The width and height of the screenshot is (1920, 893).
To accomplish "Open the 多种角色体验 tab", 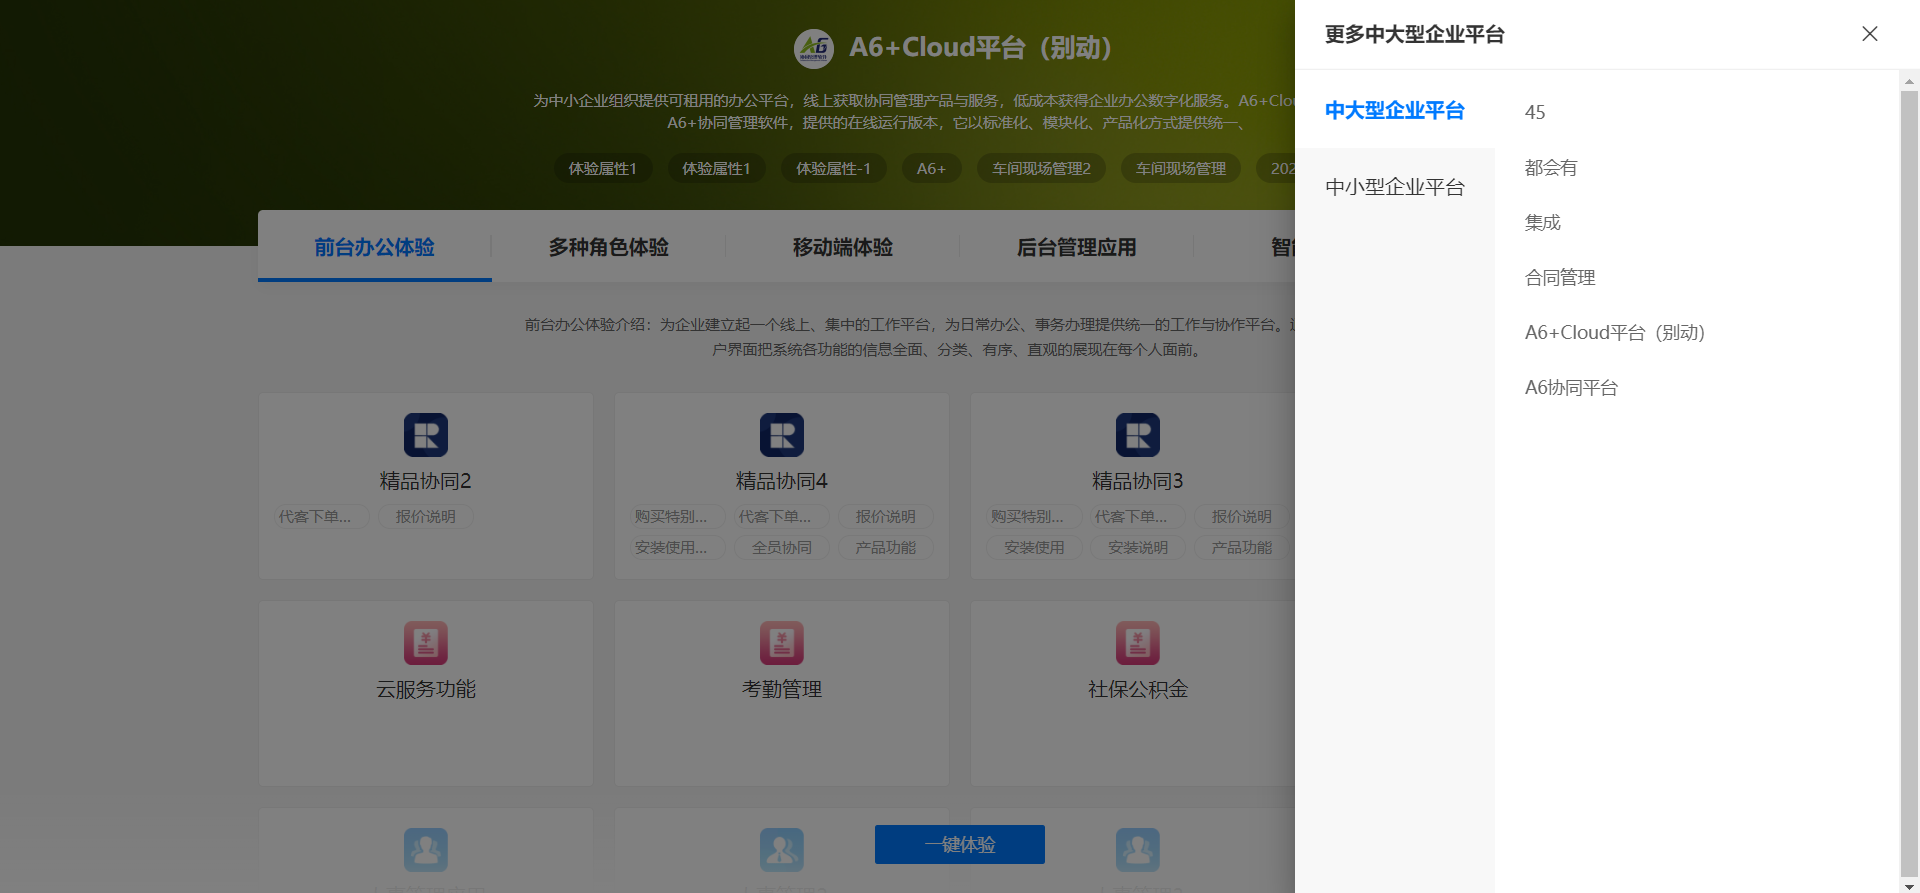I will tap(608, 247).
